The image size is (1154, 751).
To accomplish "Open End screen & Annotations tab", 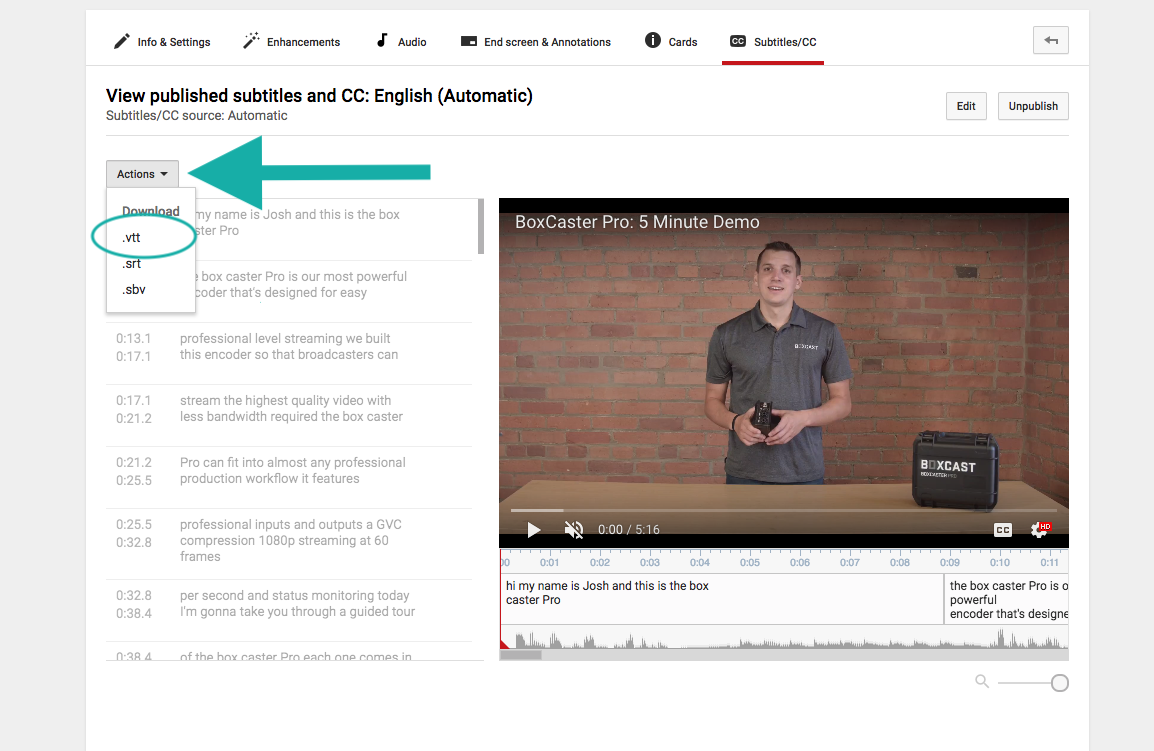I will point(535,42).
